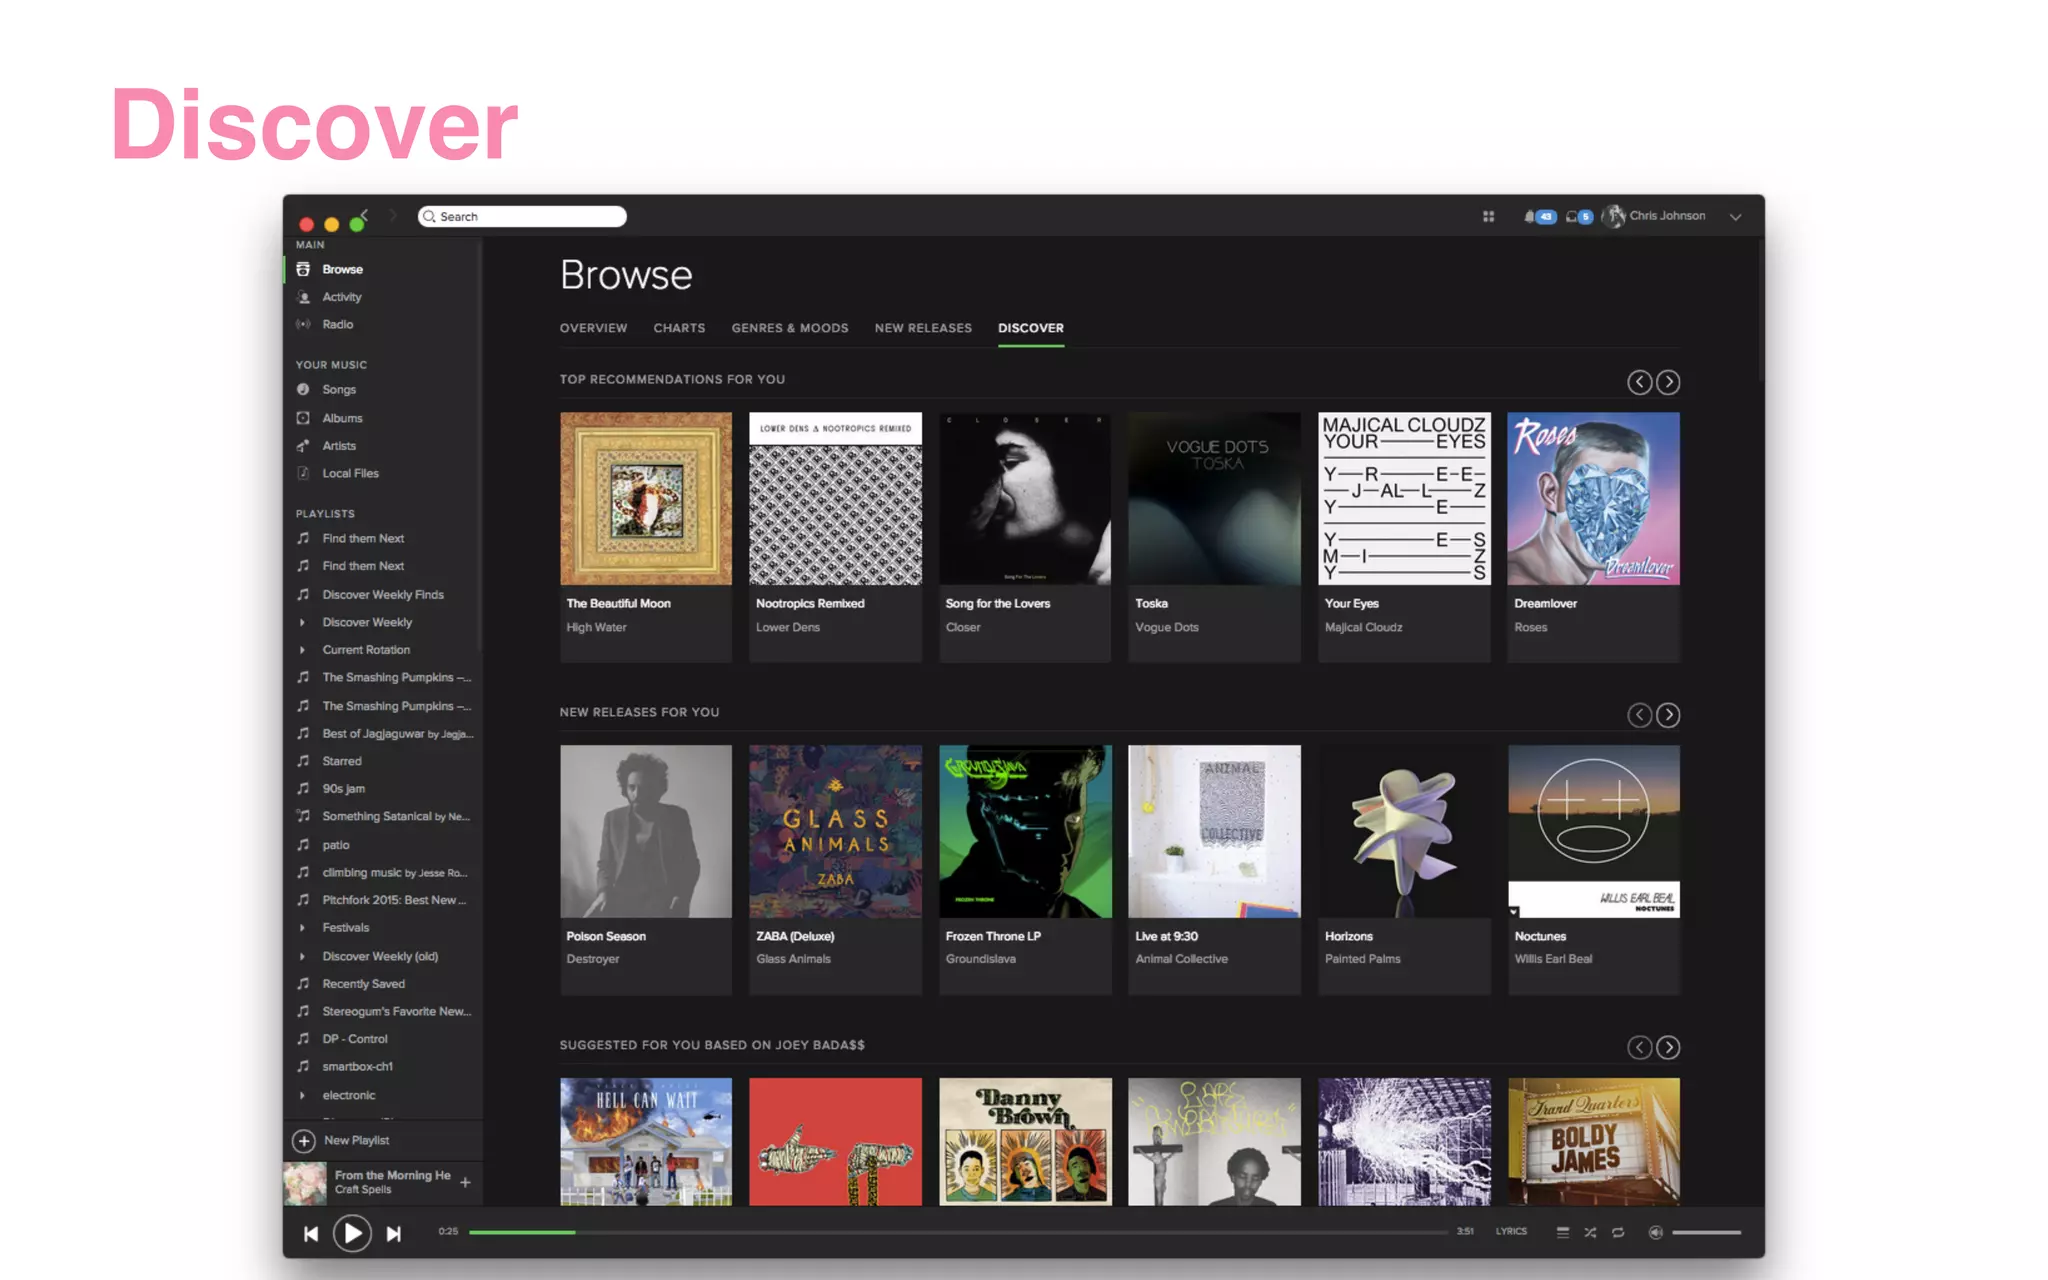Skip to the next track
This screenshot has width=2048, height=1280.
(x=394, y=1234)
